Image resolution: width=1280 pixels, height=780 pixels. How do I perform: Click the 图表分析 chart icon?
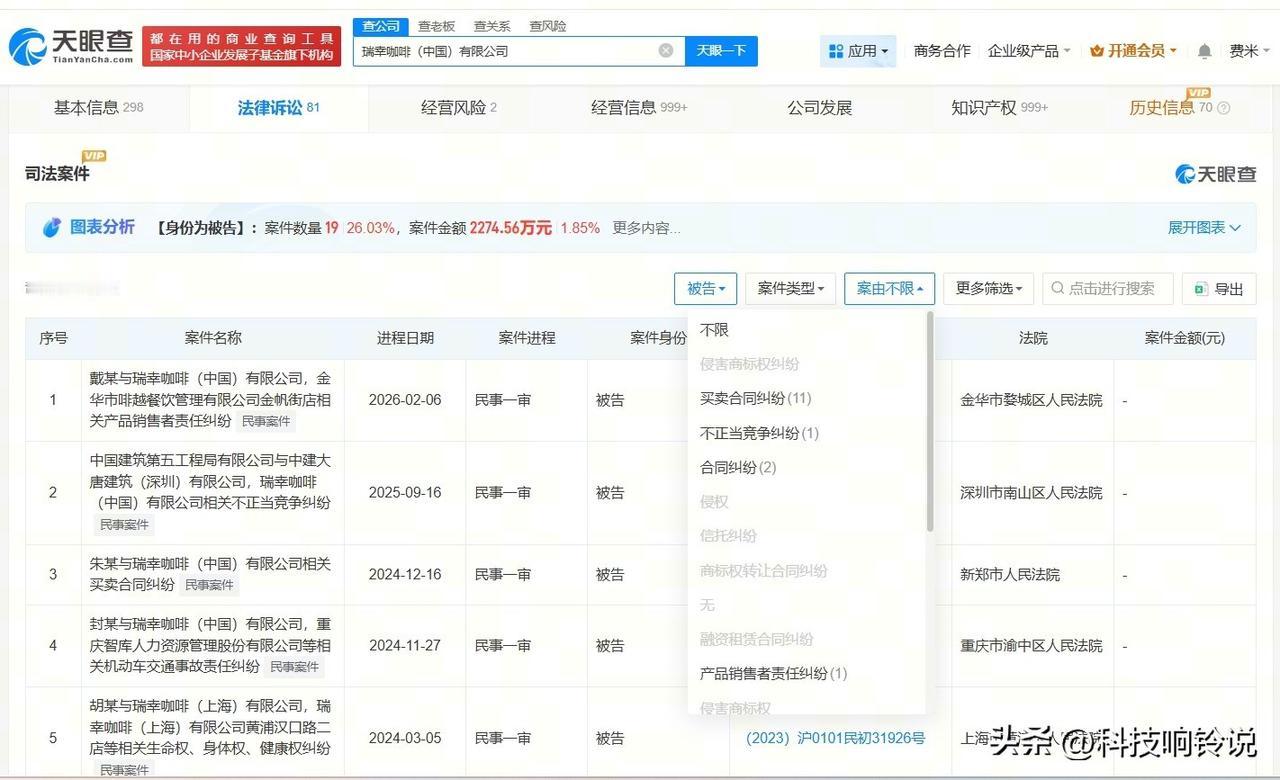tap(52, 228)
